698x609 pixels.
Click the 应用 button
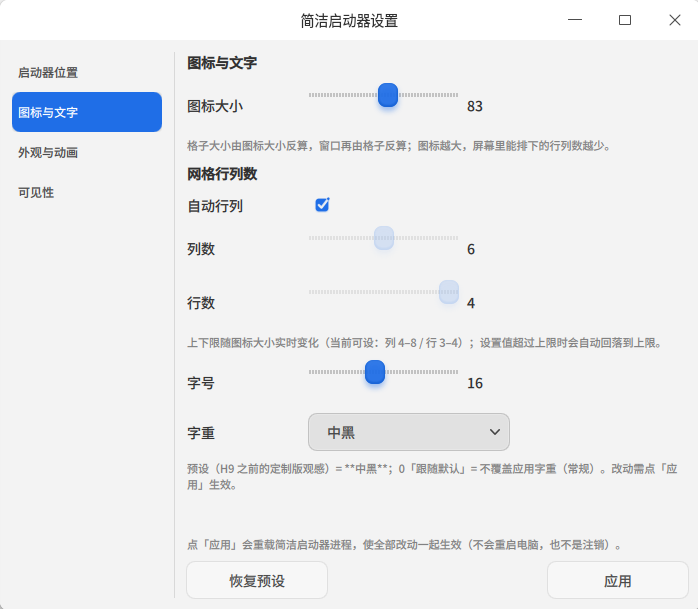618,580
